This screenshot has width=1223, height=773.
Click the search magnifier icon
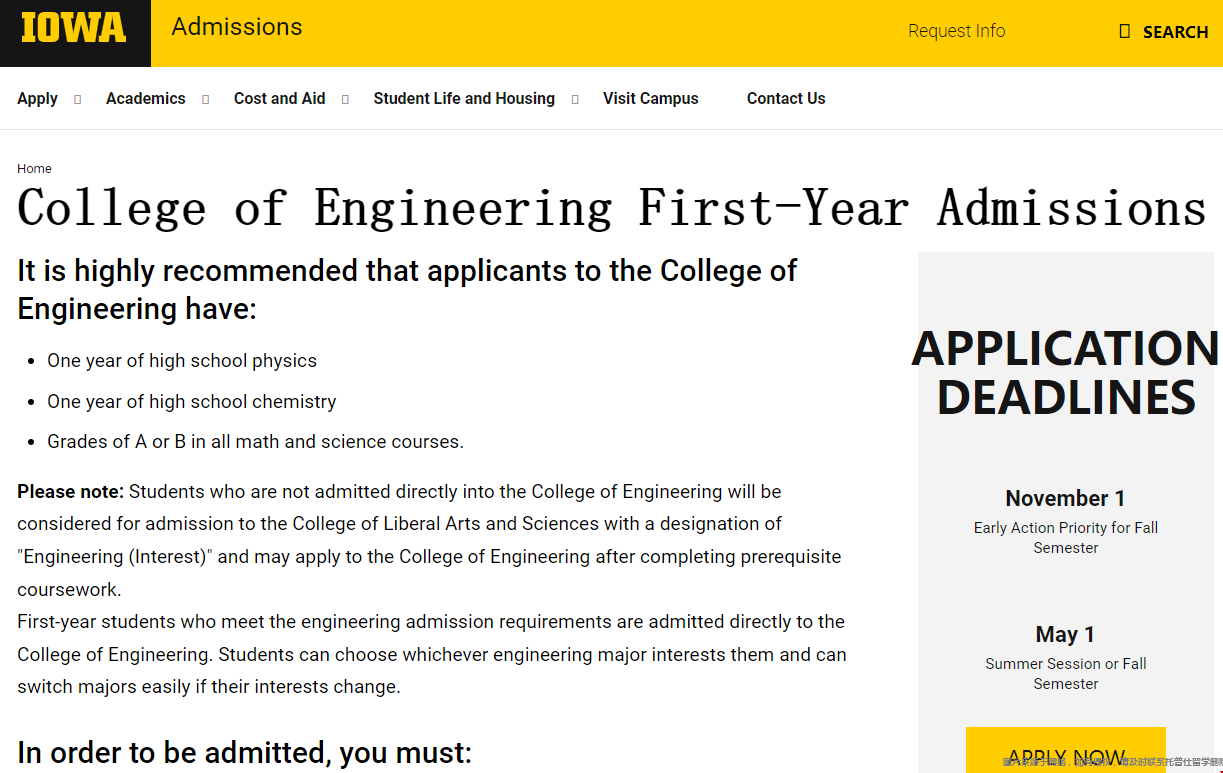[x=1124, y=32]
